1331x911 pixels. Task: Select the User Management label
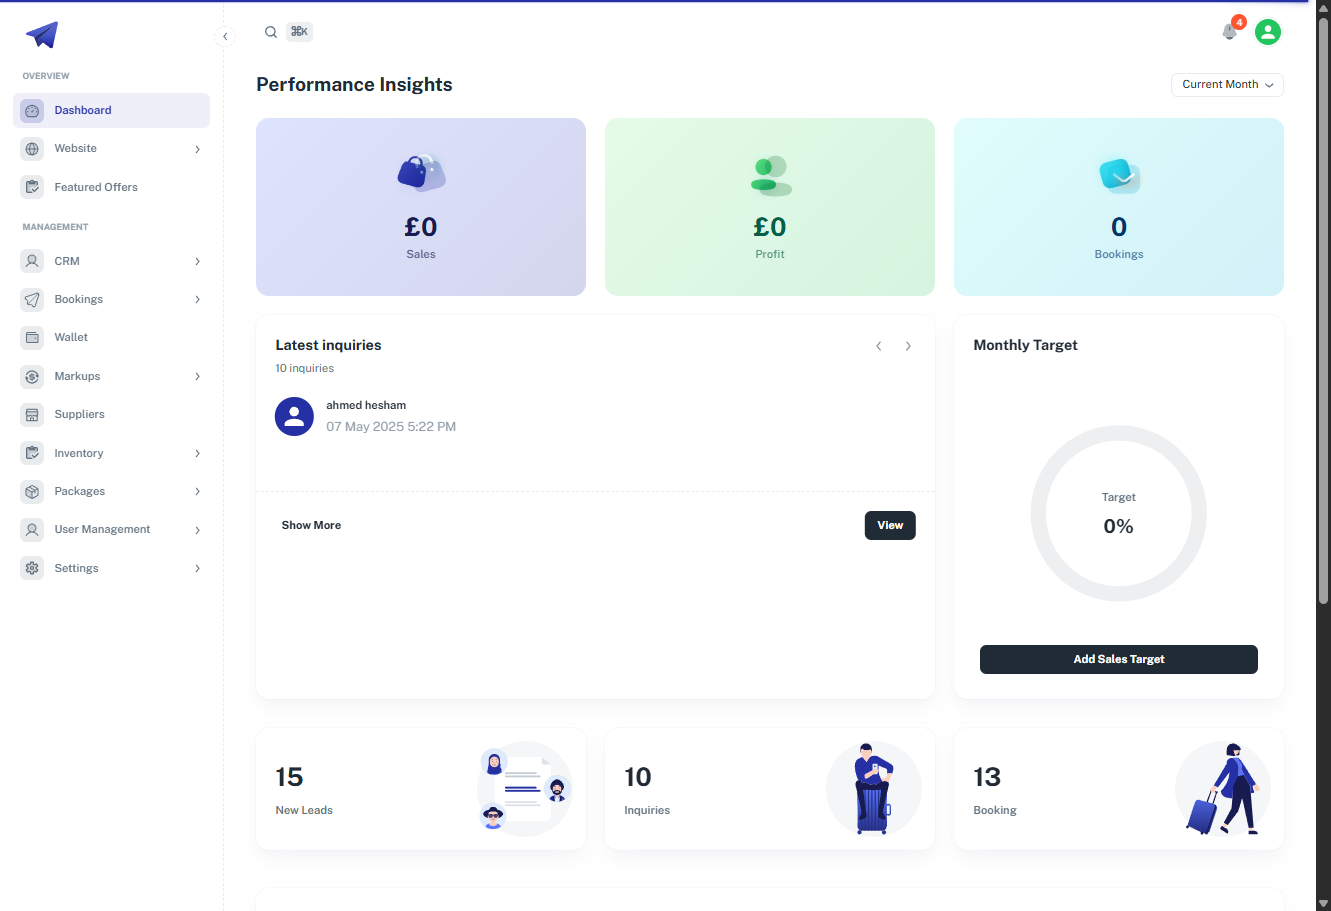(102, 529)
